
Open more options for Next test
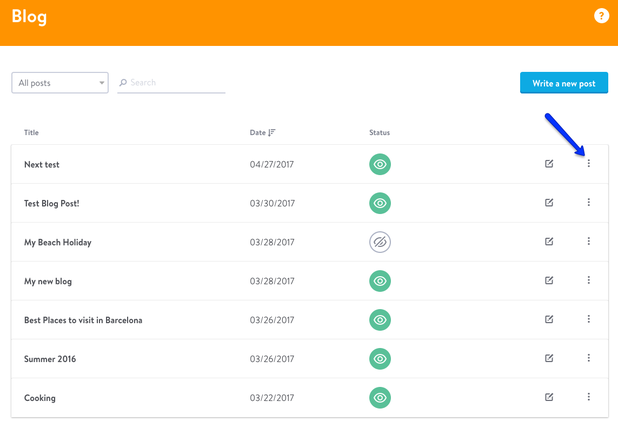(588, 163)
